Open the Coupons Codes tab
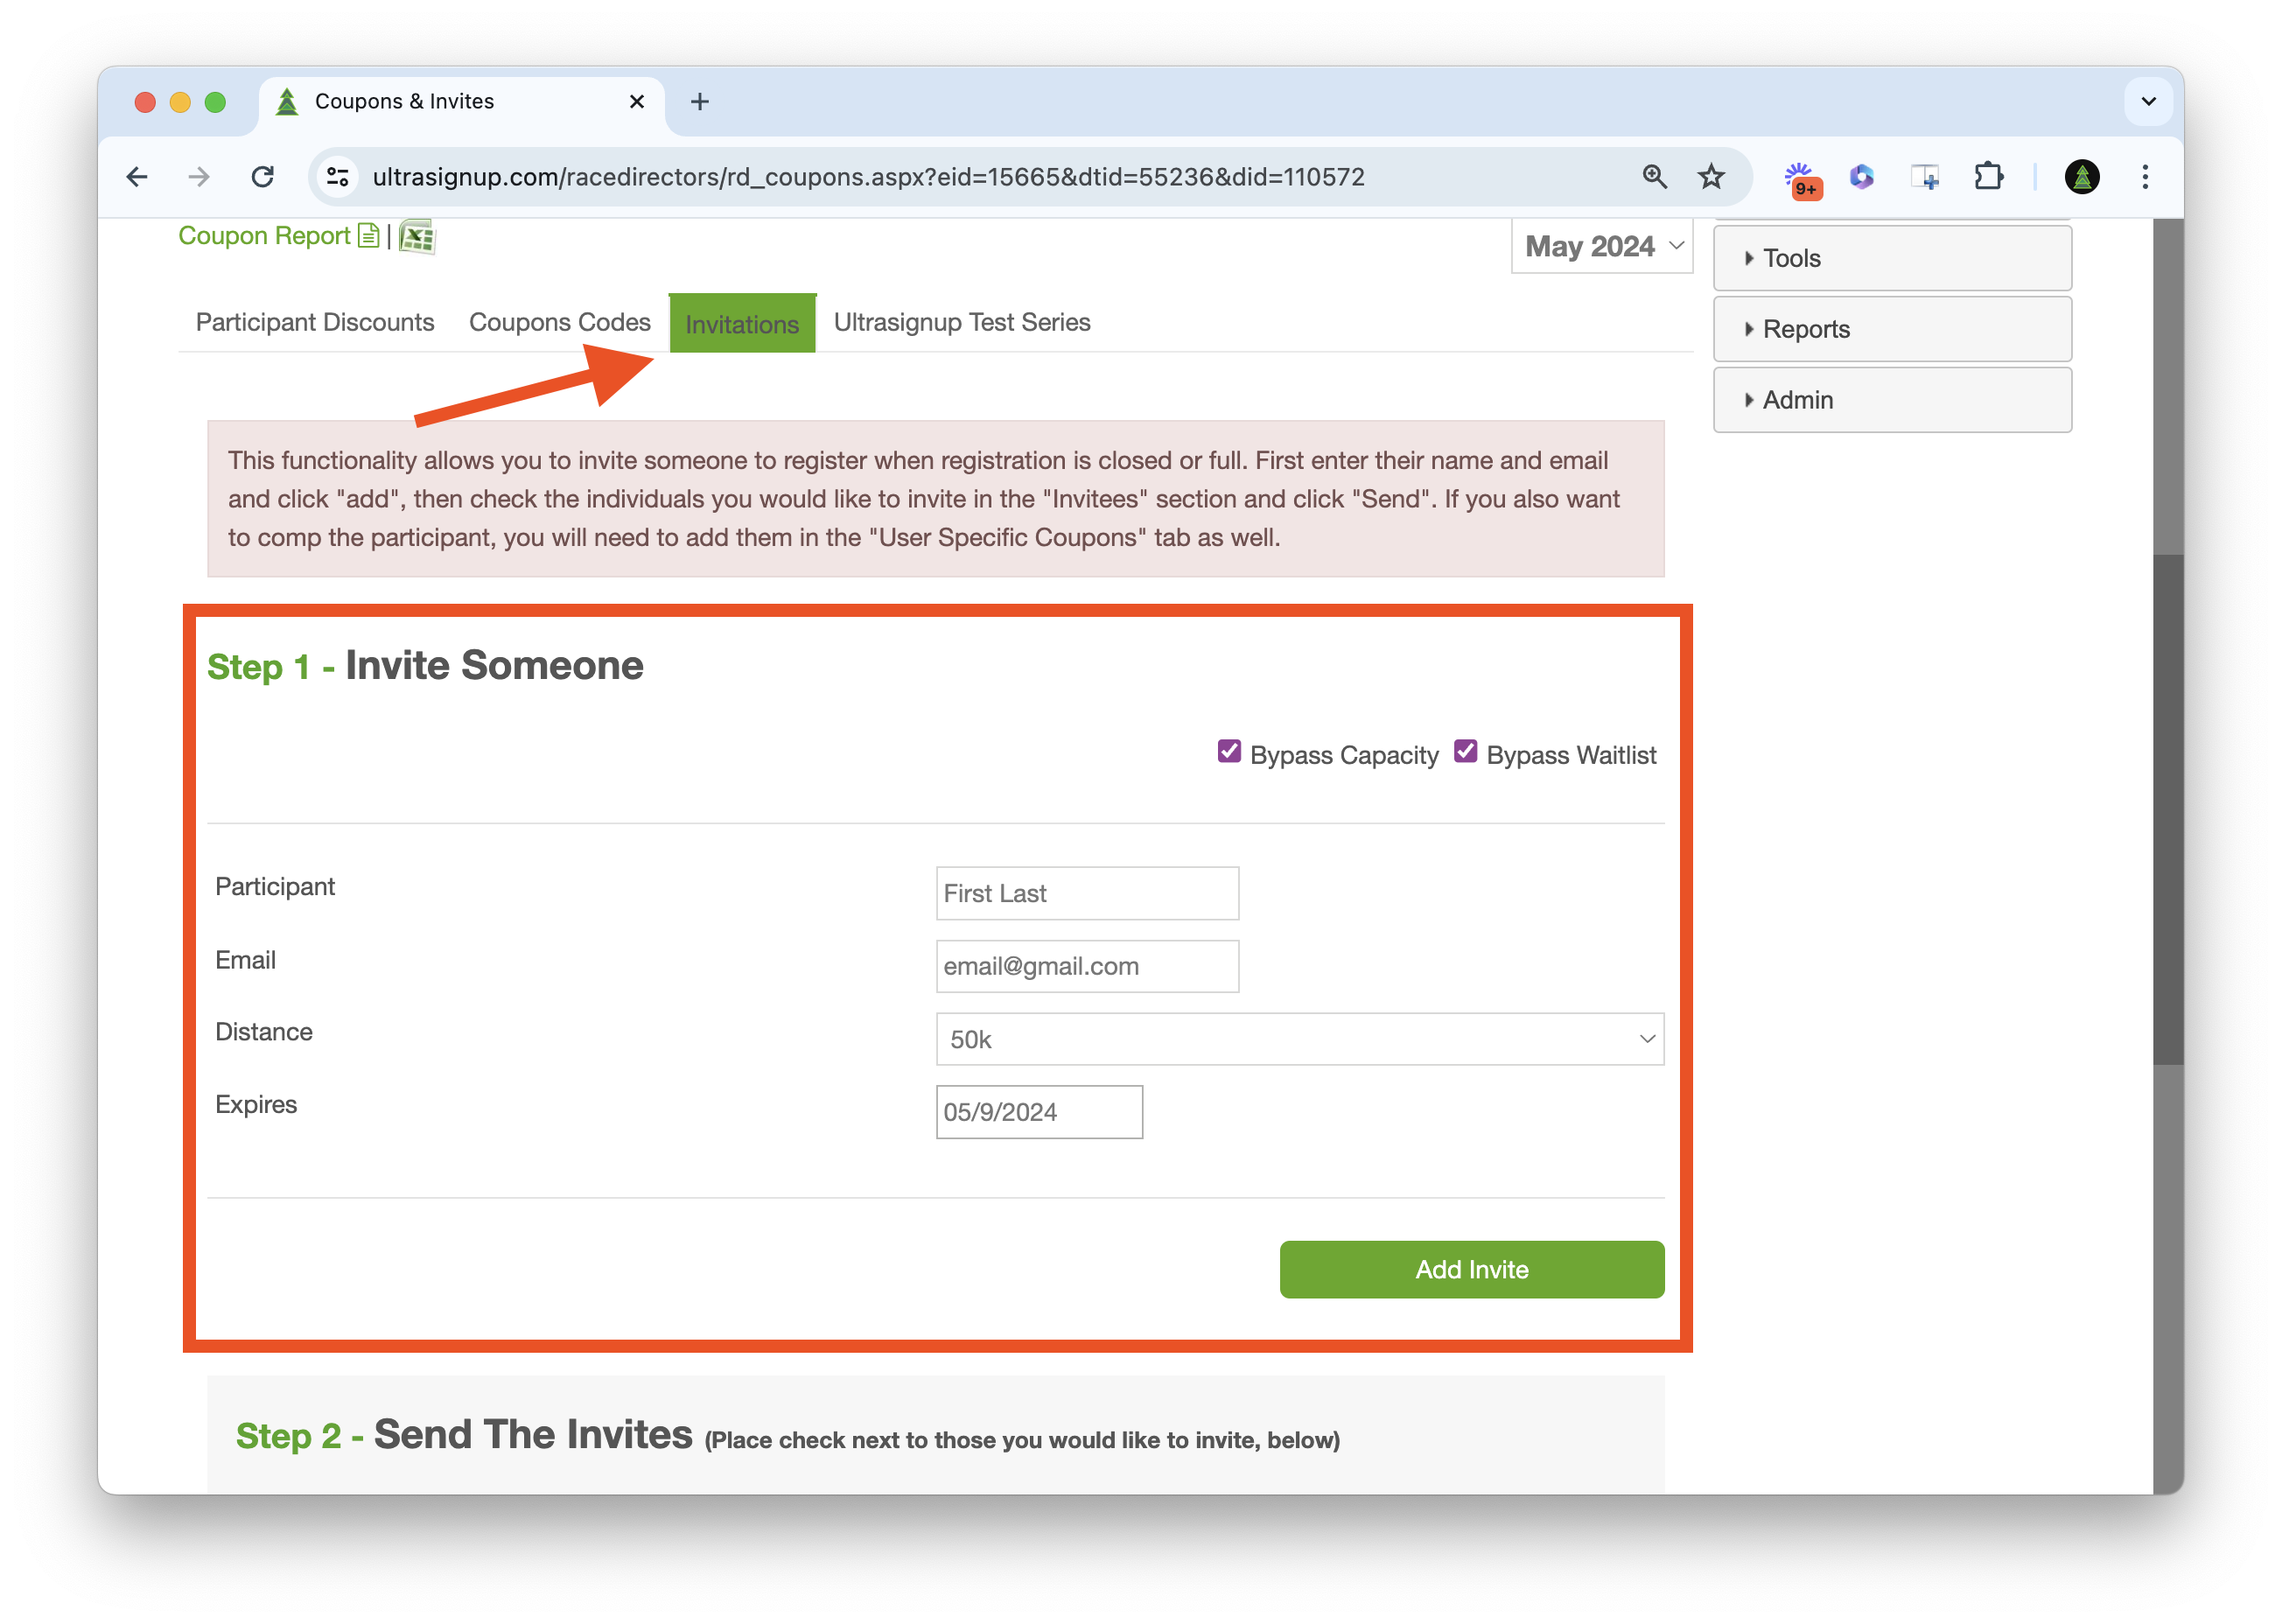2282x1624 pixels. [559, 322]
